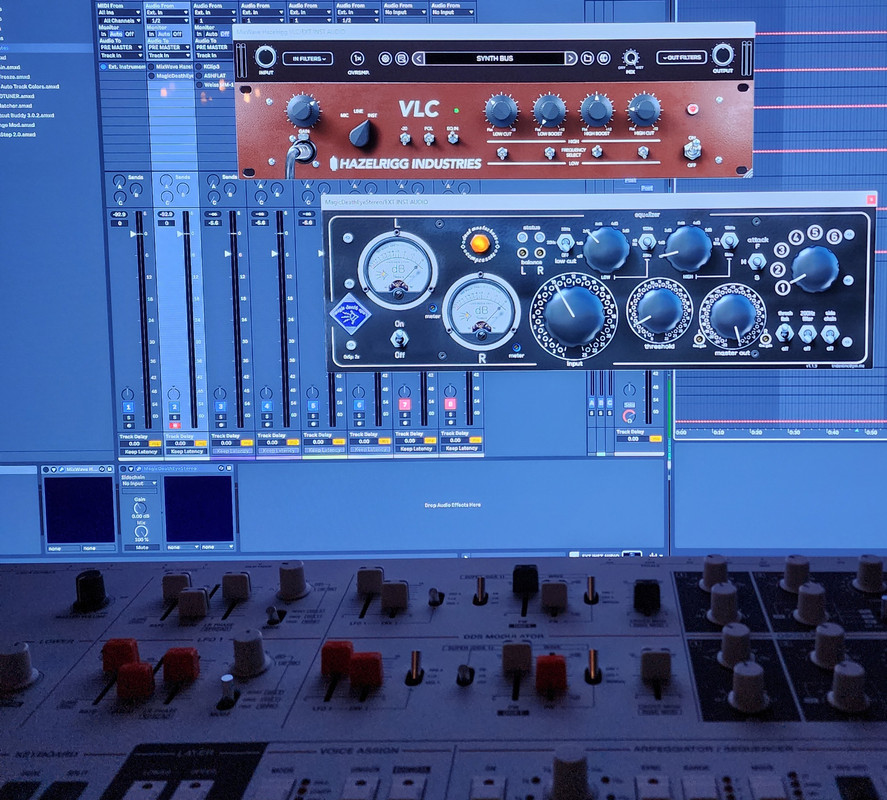Viewport: 887px width, 800px height.
Task: Click the numbered attack/release selector knob
Action: (815, 269)
